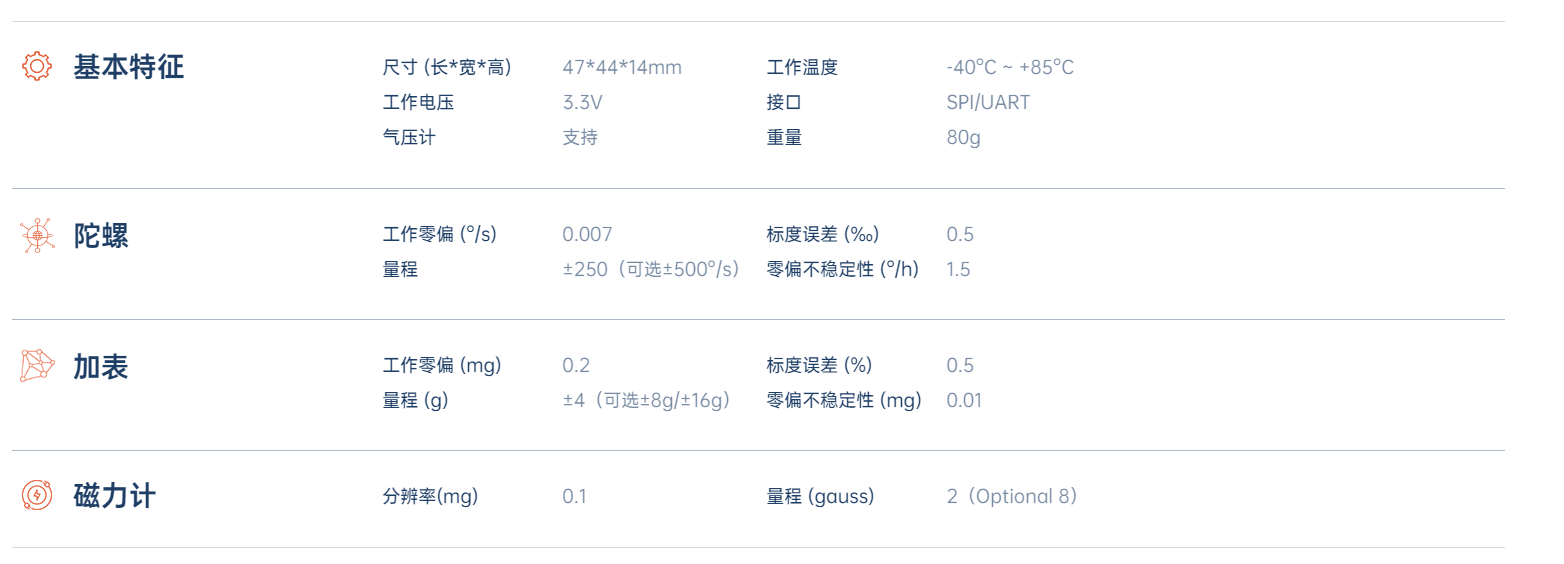1564x564 pixels.
Task: Select the 陀螺 section heading
Action: tap(101, 236)
